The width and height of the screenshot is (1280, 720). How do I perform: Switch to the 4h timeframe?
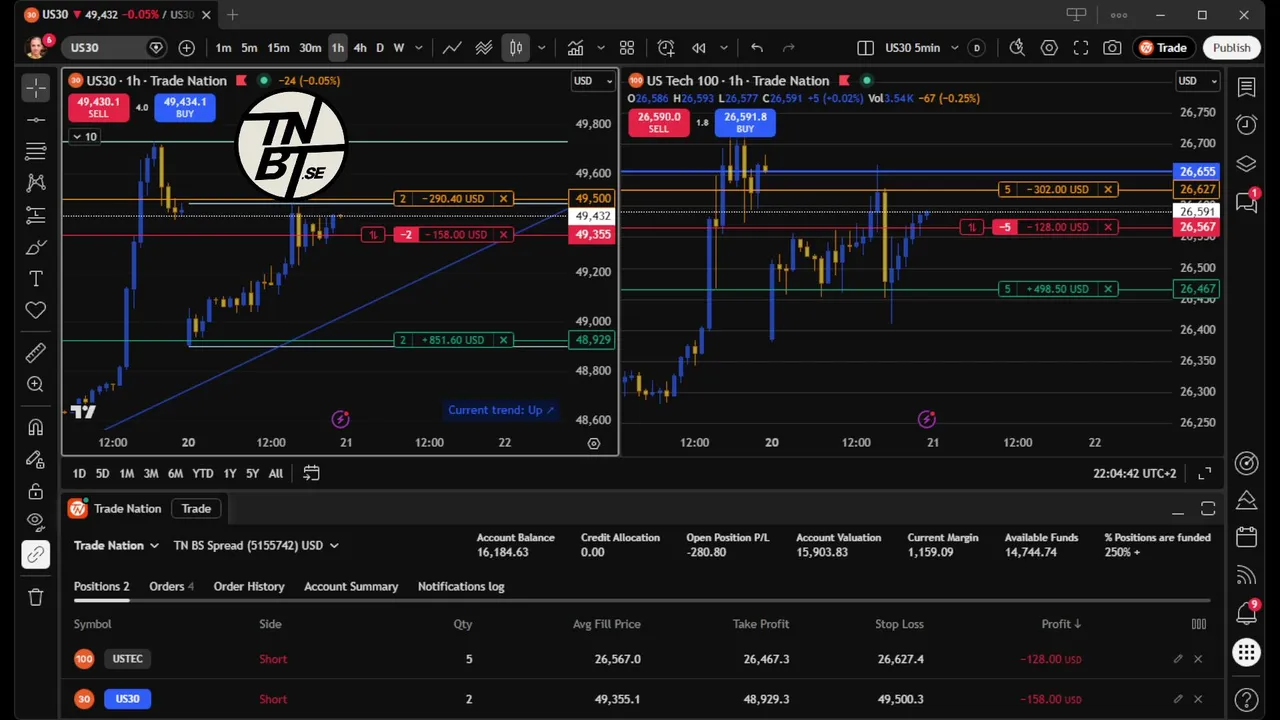360,47
